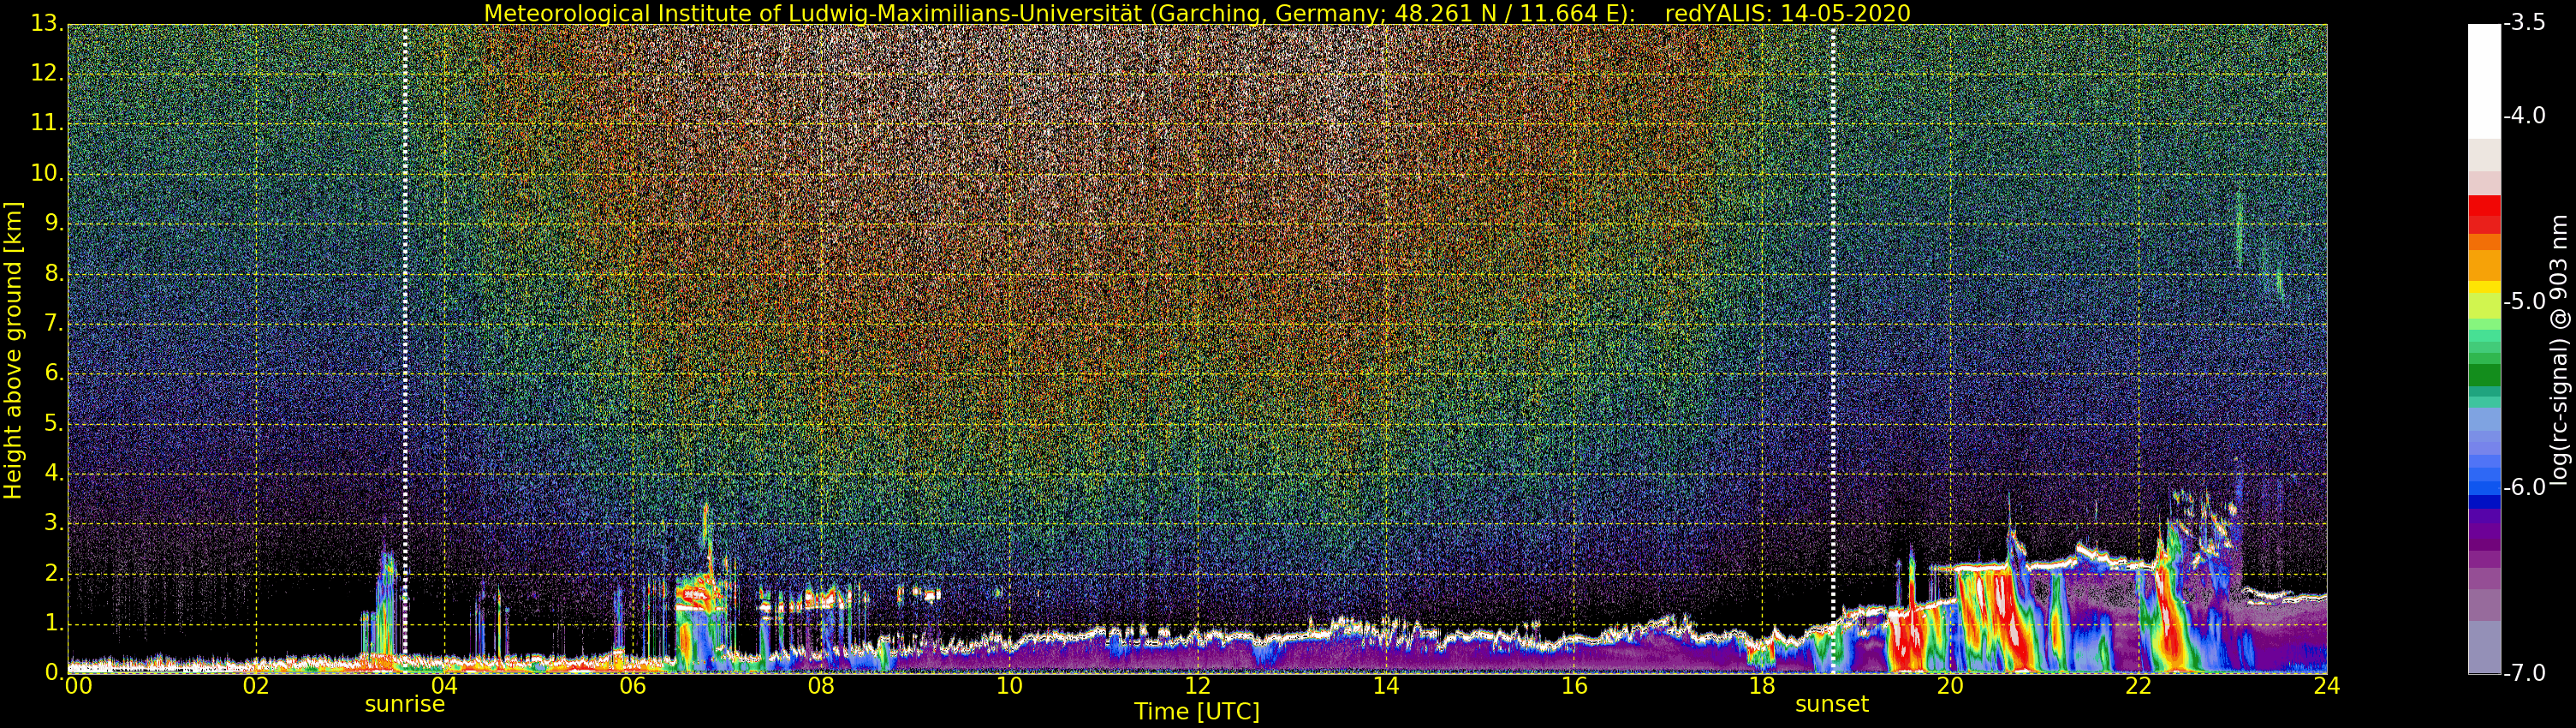Click the '9.' height tick label
Viewport: 2576px width, 728px height.
click(54, 223)
